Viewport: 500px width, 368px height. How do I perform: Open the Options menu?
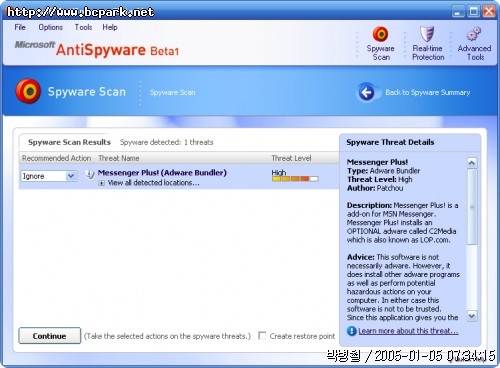pyautogui.click(x=51, y=27)
